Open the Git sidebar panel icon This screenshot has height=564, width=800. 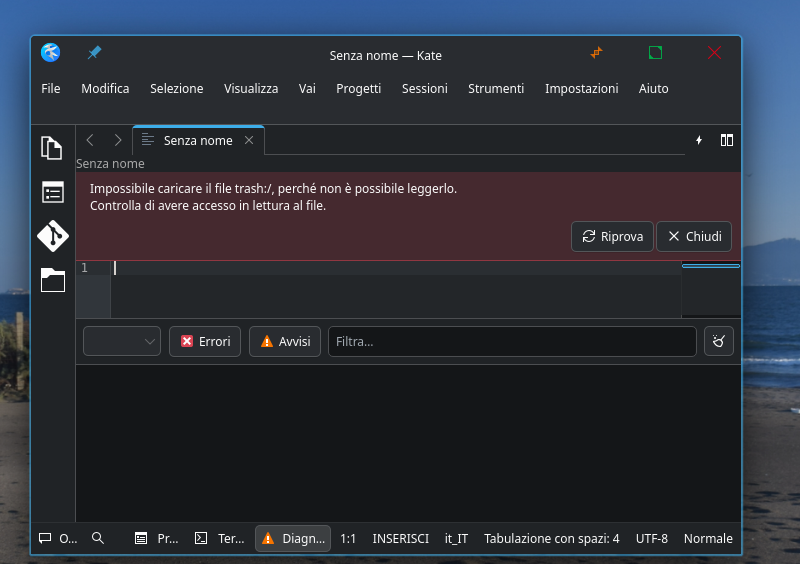[x=52, y=236]
